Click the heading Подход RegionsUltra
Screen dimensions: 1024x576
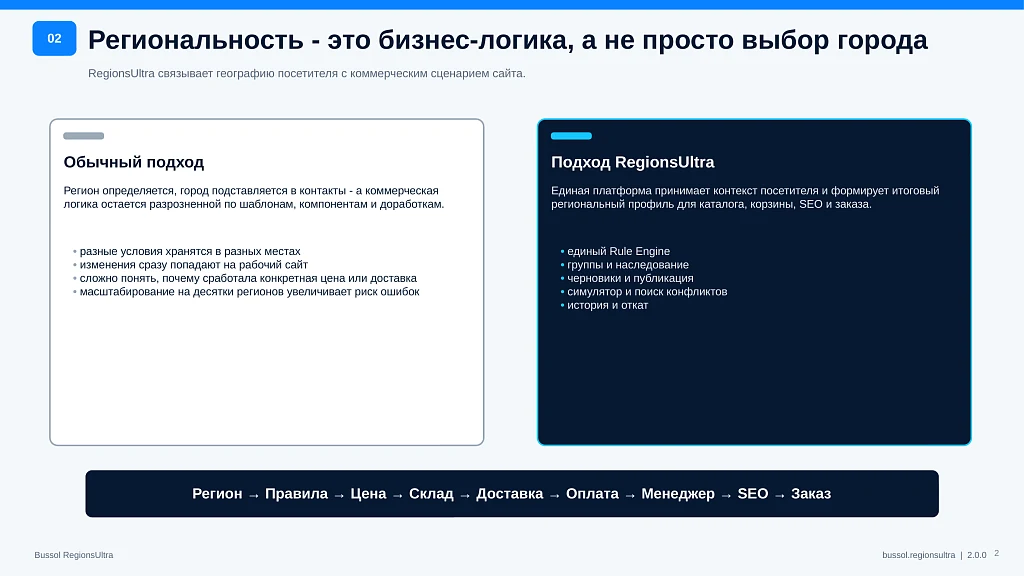click(x=632, y=162)
